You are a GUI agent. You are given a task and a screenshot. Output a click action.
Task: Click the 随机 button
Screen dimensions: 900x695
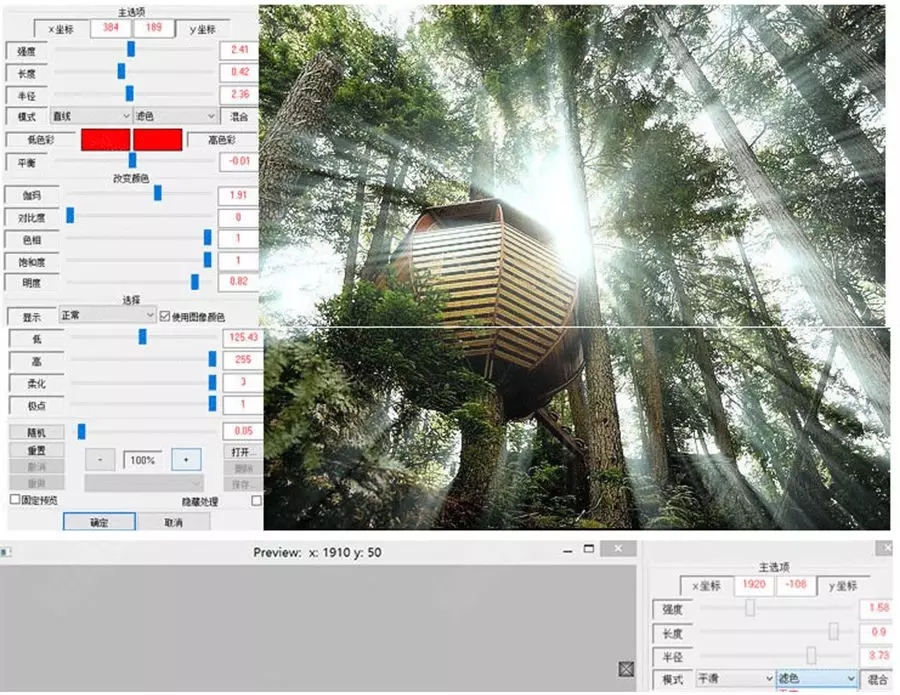(x=37, y=432)
